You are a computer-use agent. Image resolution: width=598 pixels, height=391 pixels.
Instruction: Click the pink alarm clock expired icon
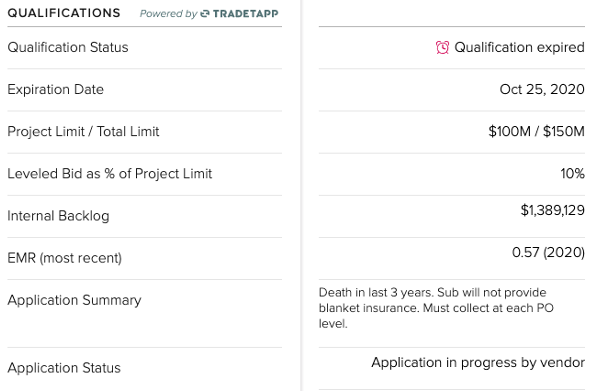[442, 48]
